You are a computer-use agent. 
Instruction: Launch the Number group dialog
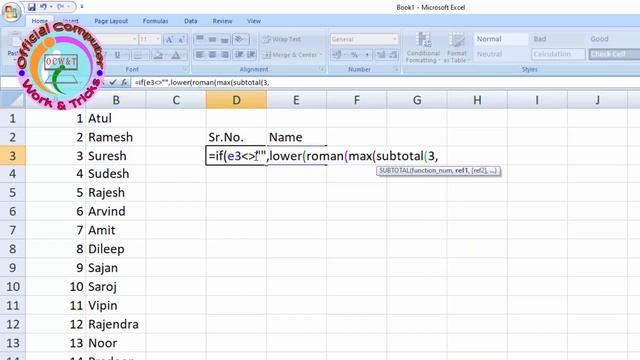point(396,69)
